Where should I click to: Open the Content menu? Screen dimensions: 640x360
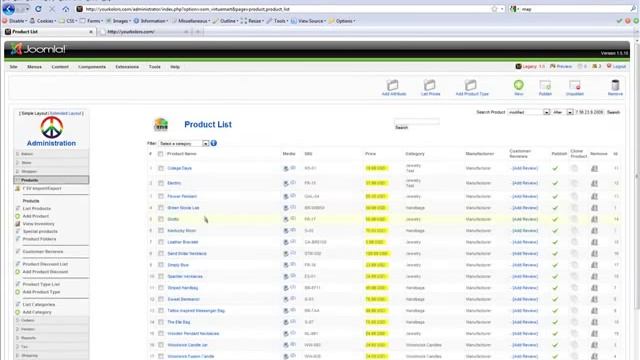click(60, 67)
